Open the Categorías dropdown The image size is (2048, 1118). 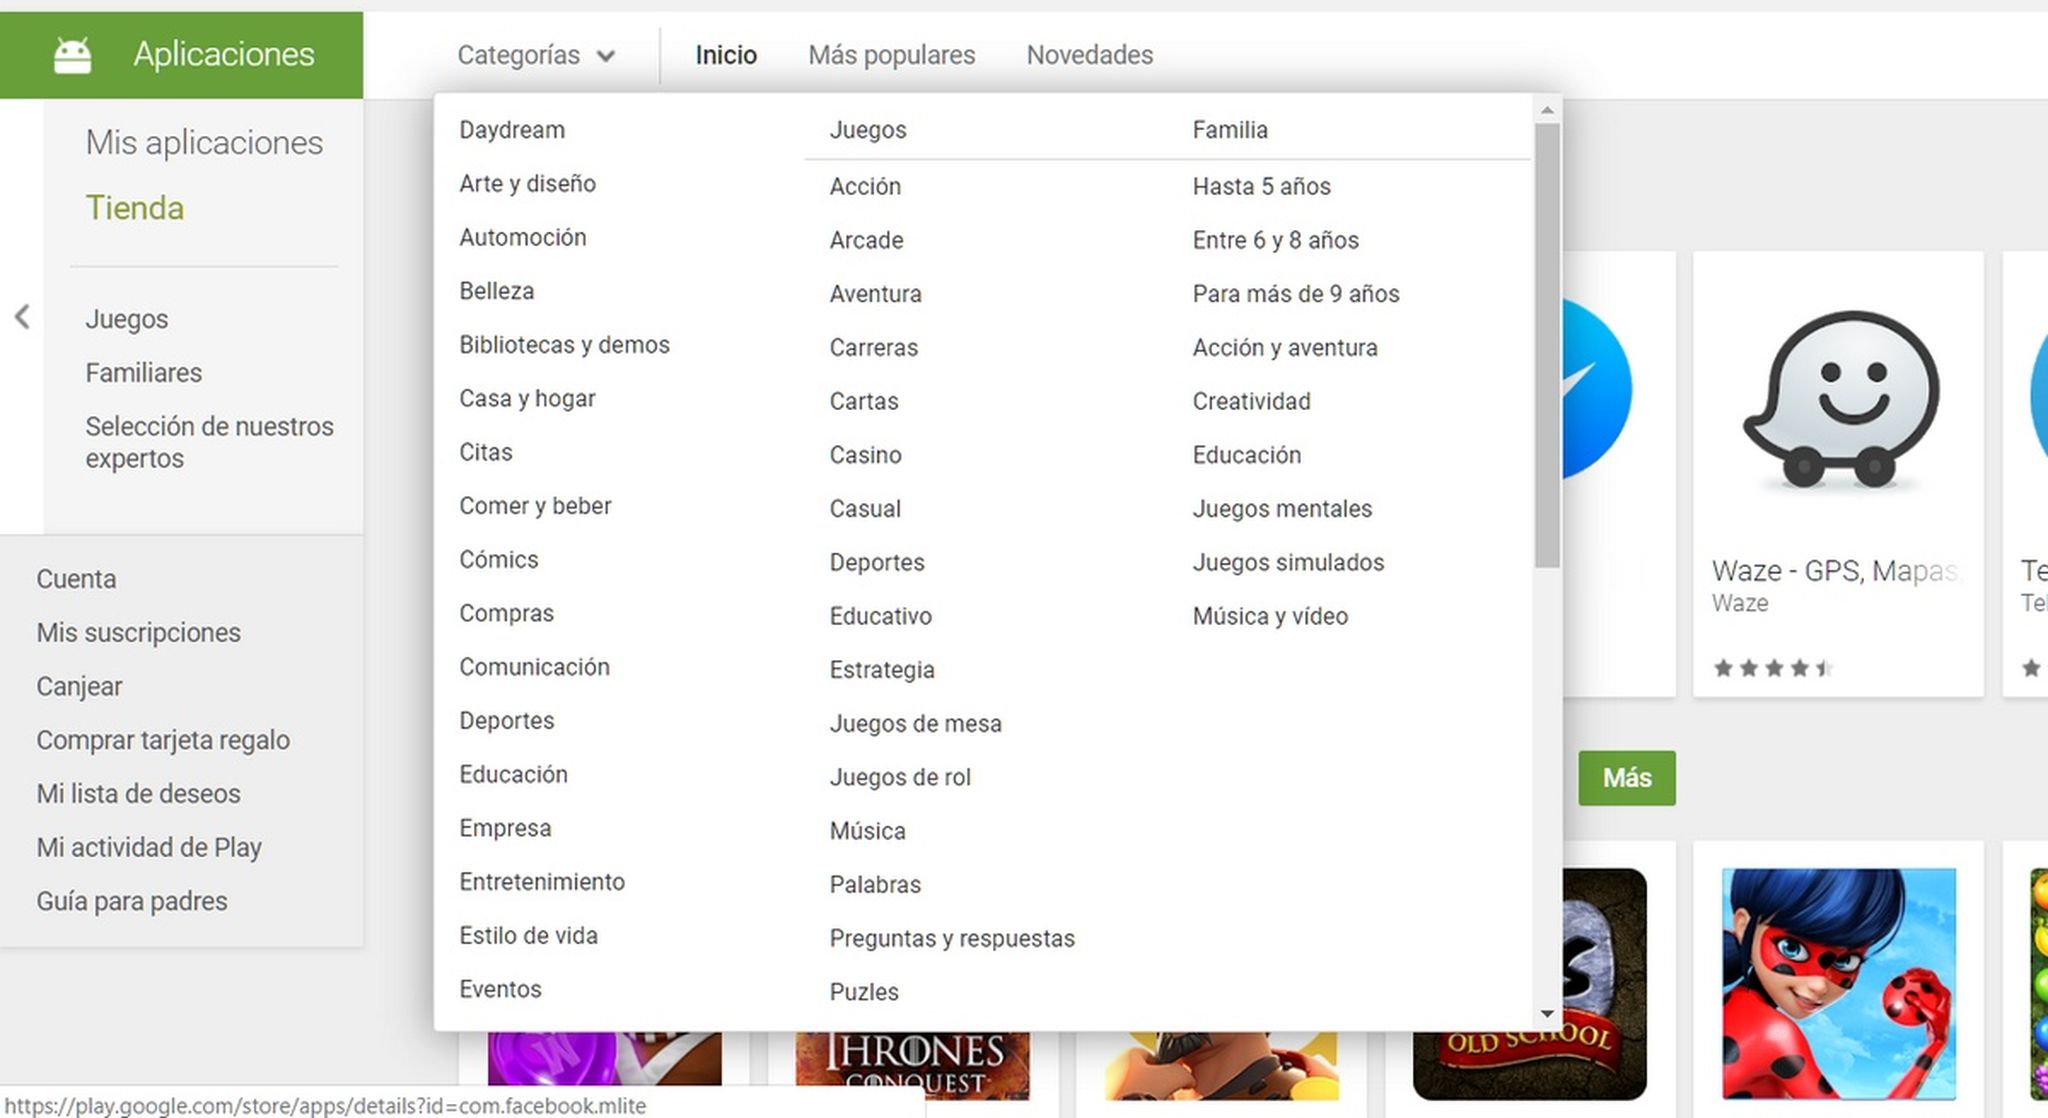(536, 55)
